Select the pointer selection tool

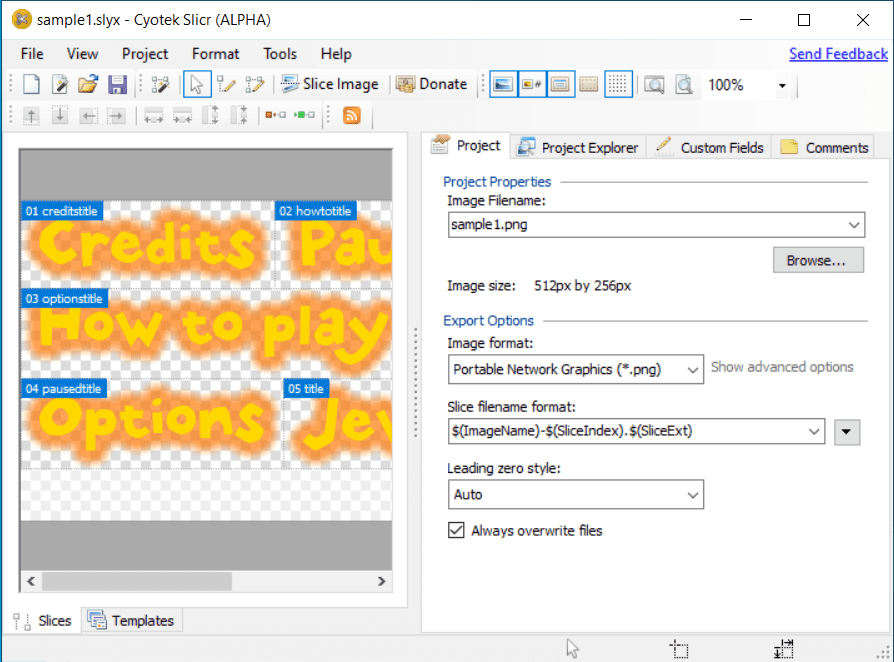(x=197, y=84)
